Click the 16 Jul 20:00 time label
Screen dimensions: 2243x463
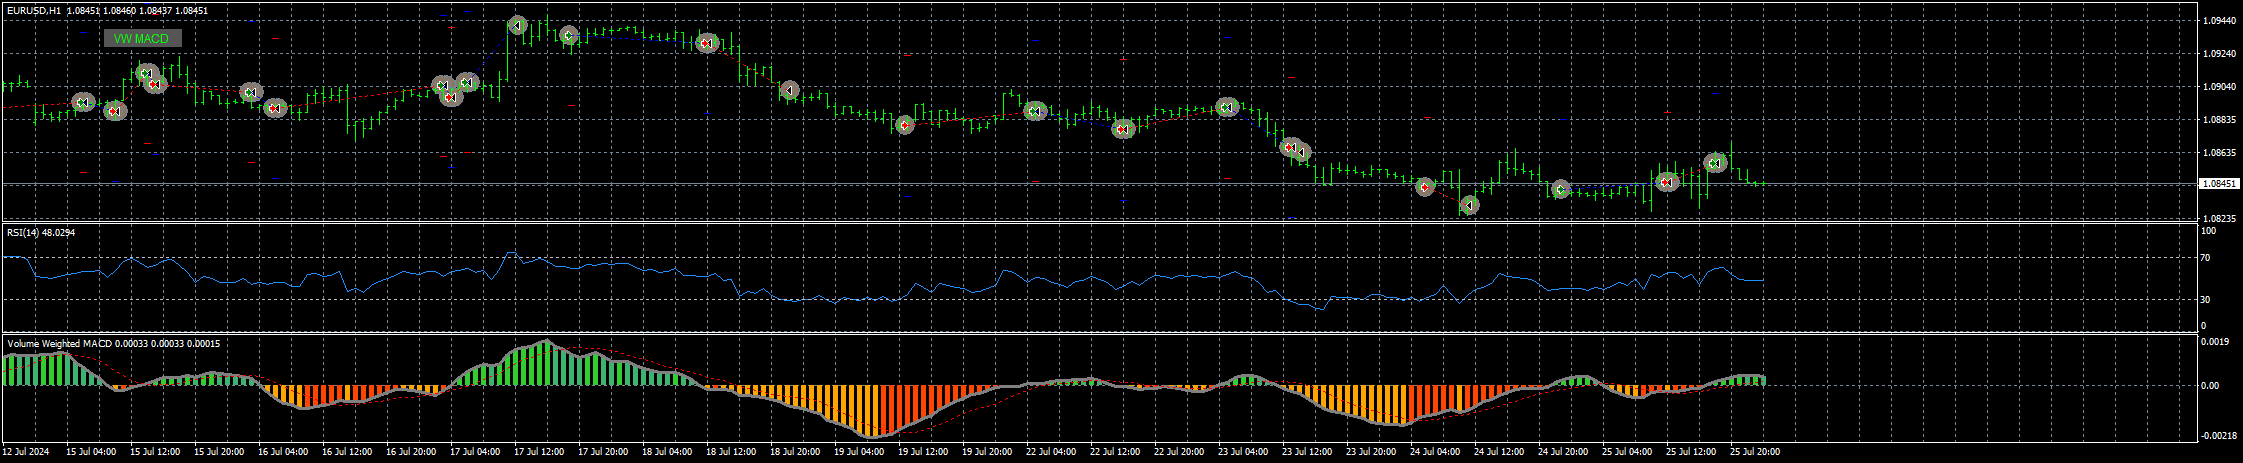click(411, 452)
